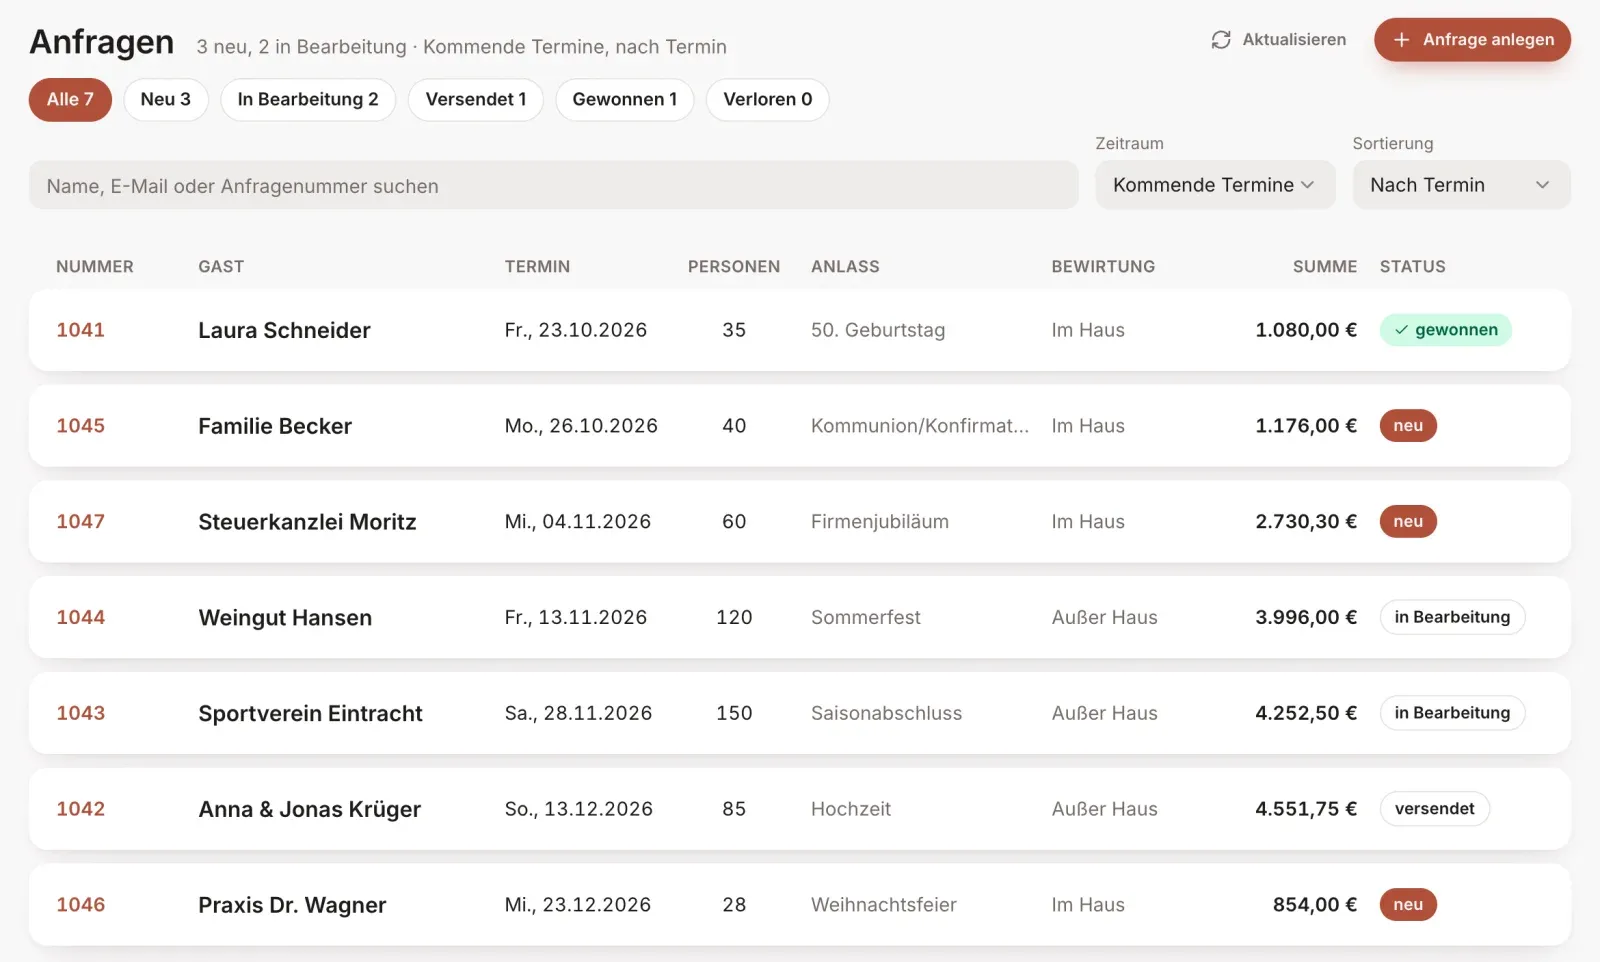Select the Alle 7 filter tab
Image resolution: width=1600 pixels, height=962 pixels.
70,100
